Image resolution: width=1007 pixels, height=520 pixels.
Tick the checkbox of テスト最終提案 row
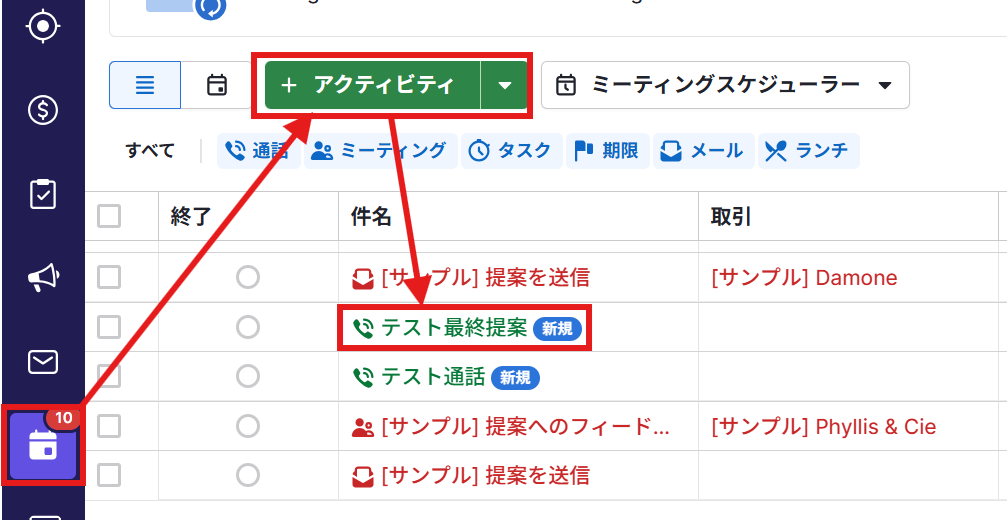[x=109, y=327]
